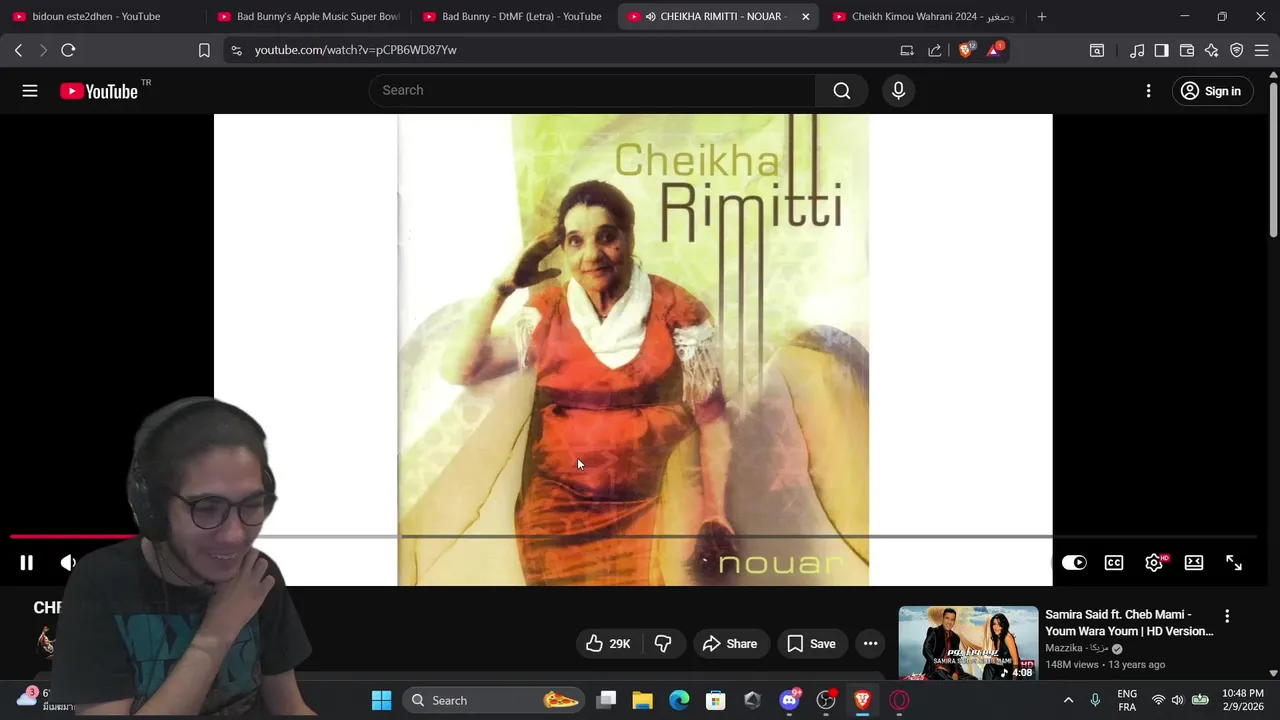Dislike the video with the thumbs-down
Image resolution: width=1280 pixels, height=720 pixels.
663,644
